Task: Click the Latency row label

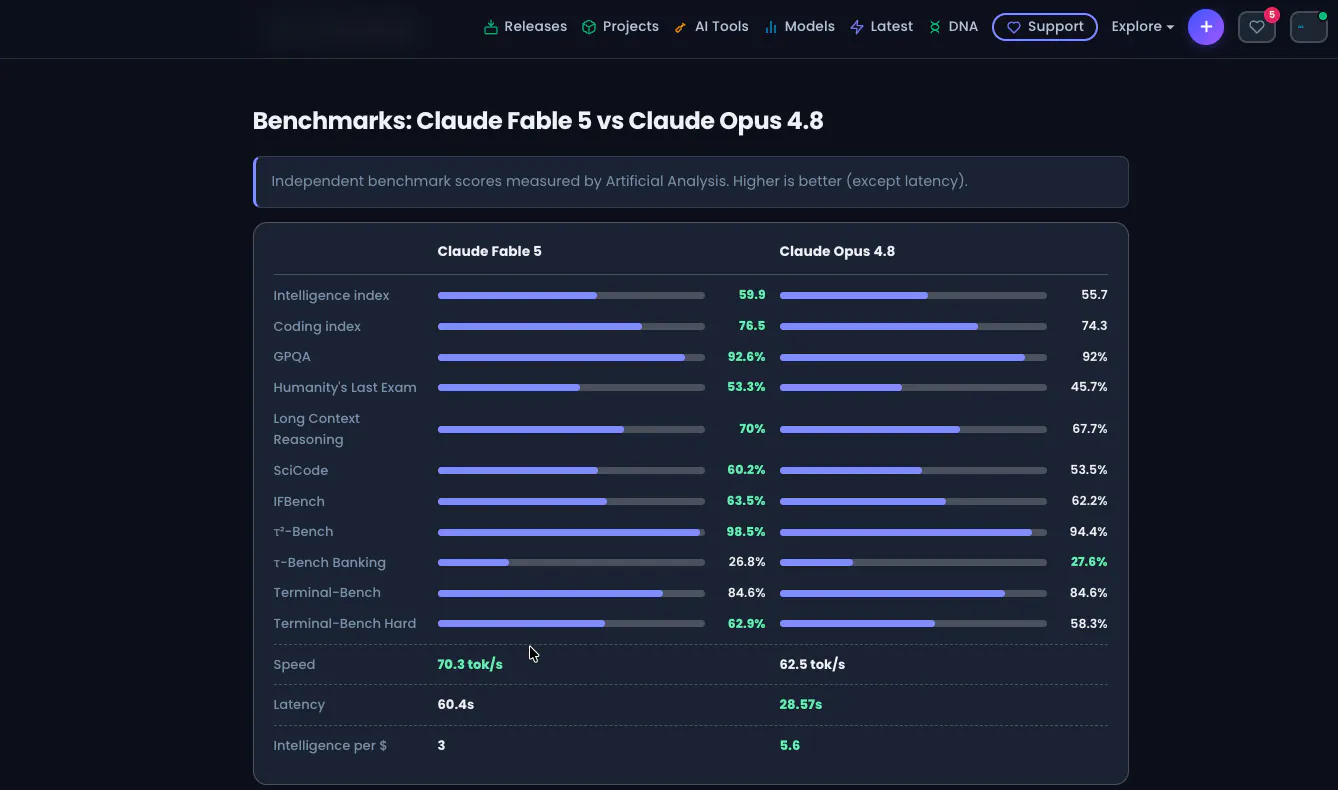Action: (299, 705)
